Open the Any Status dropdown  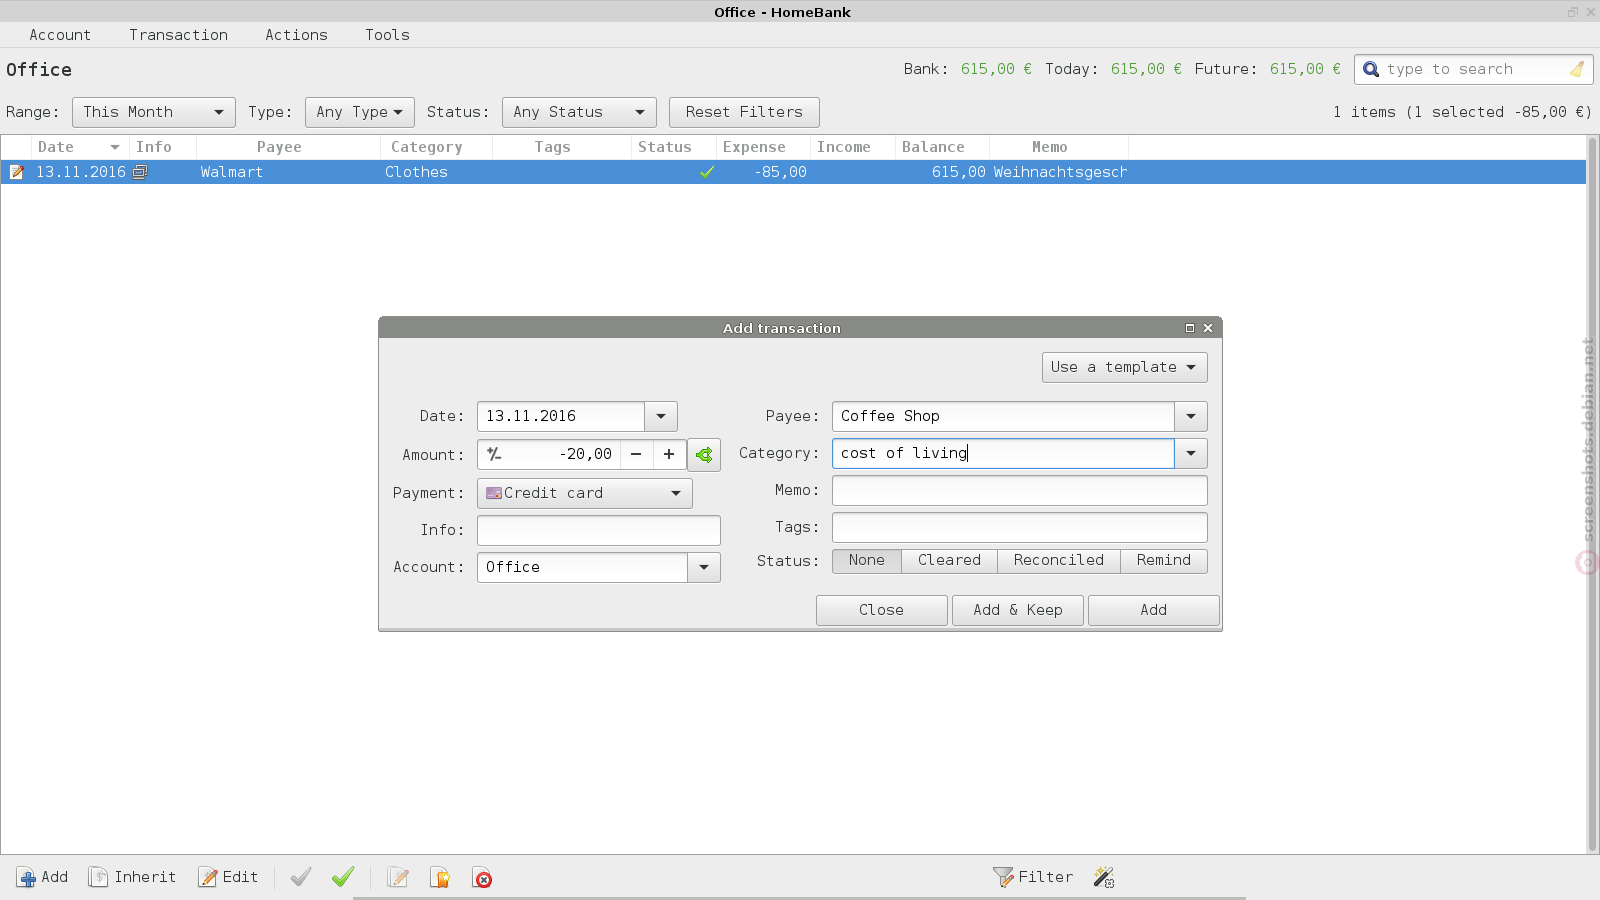coord(579,112)
